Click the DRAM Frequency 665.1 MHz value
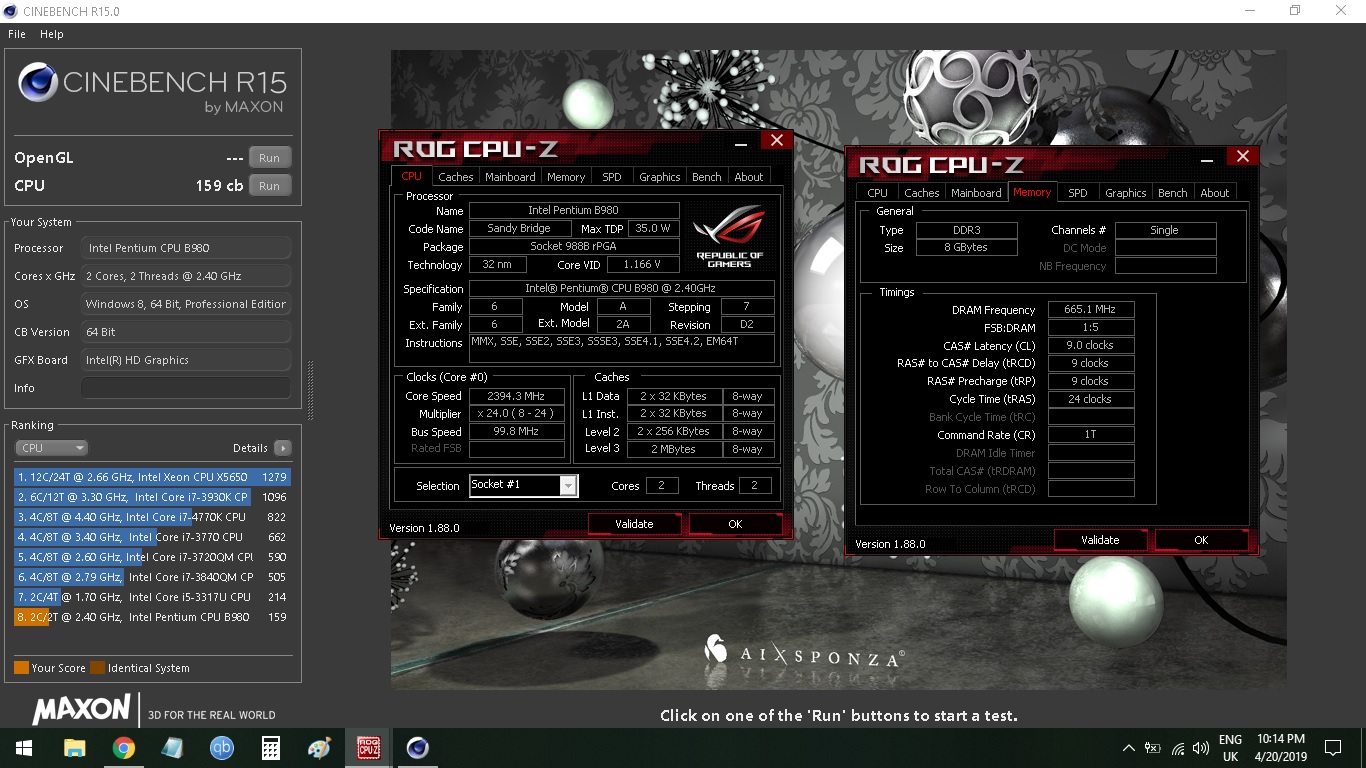Image resolution: width=1366 pixels, height=768 pixels. (x=1091, y=310)
